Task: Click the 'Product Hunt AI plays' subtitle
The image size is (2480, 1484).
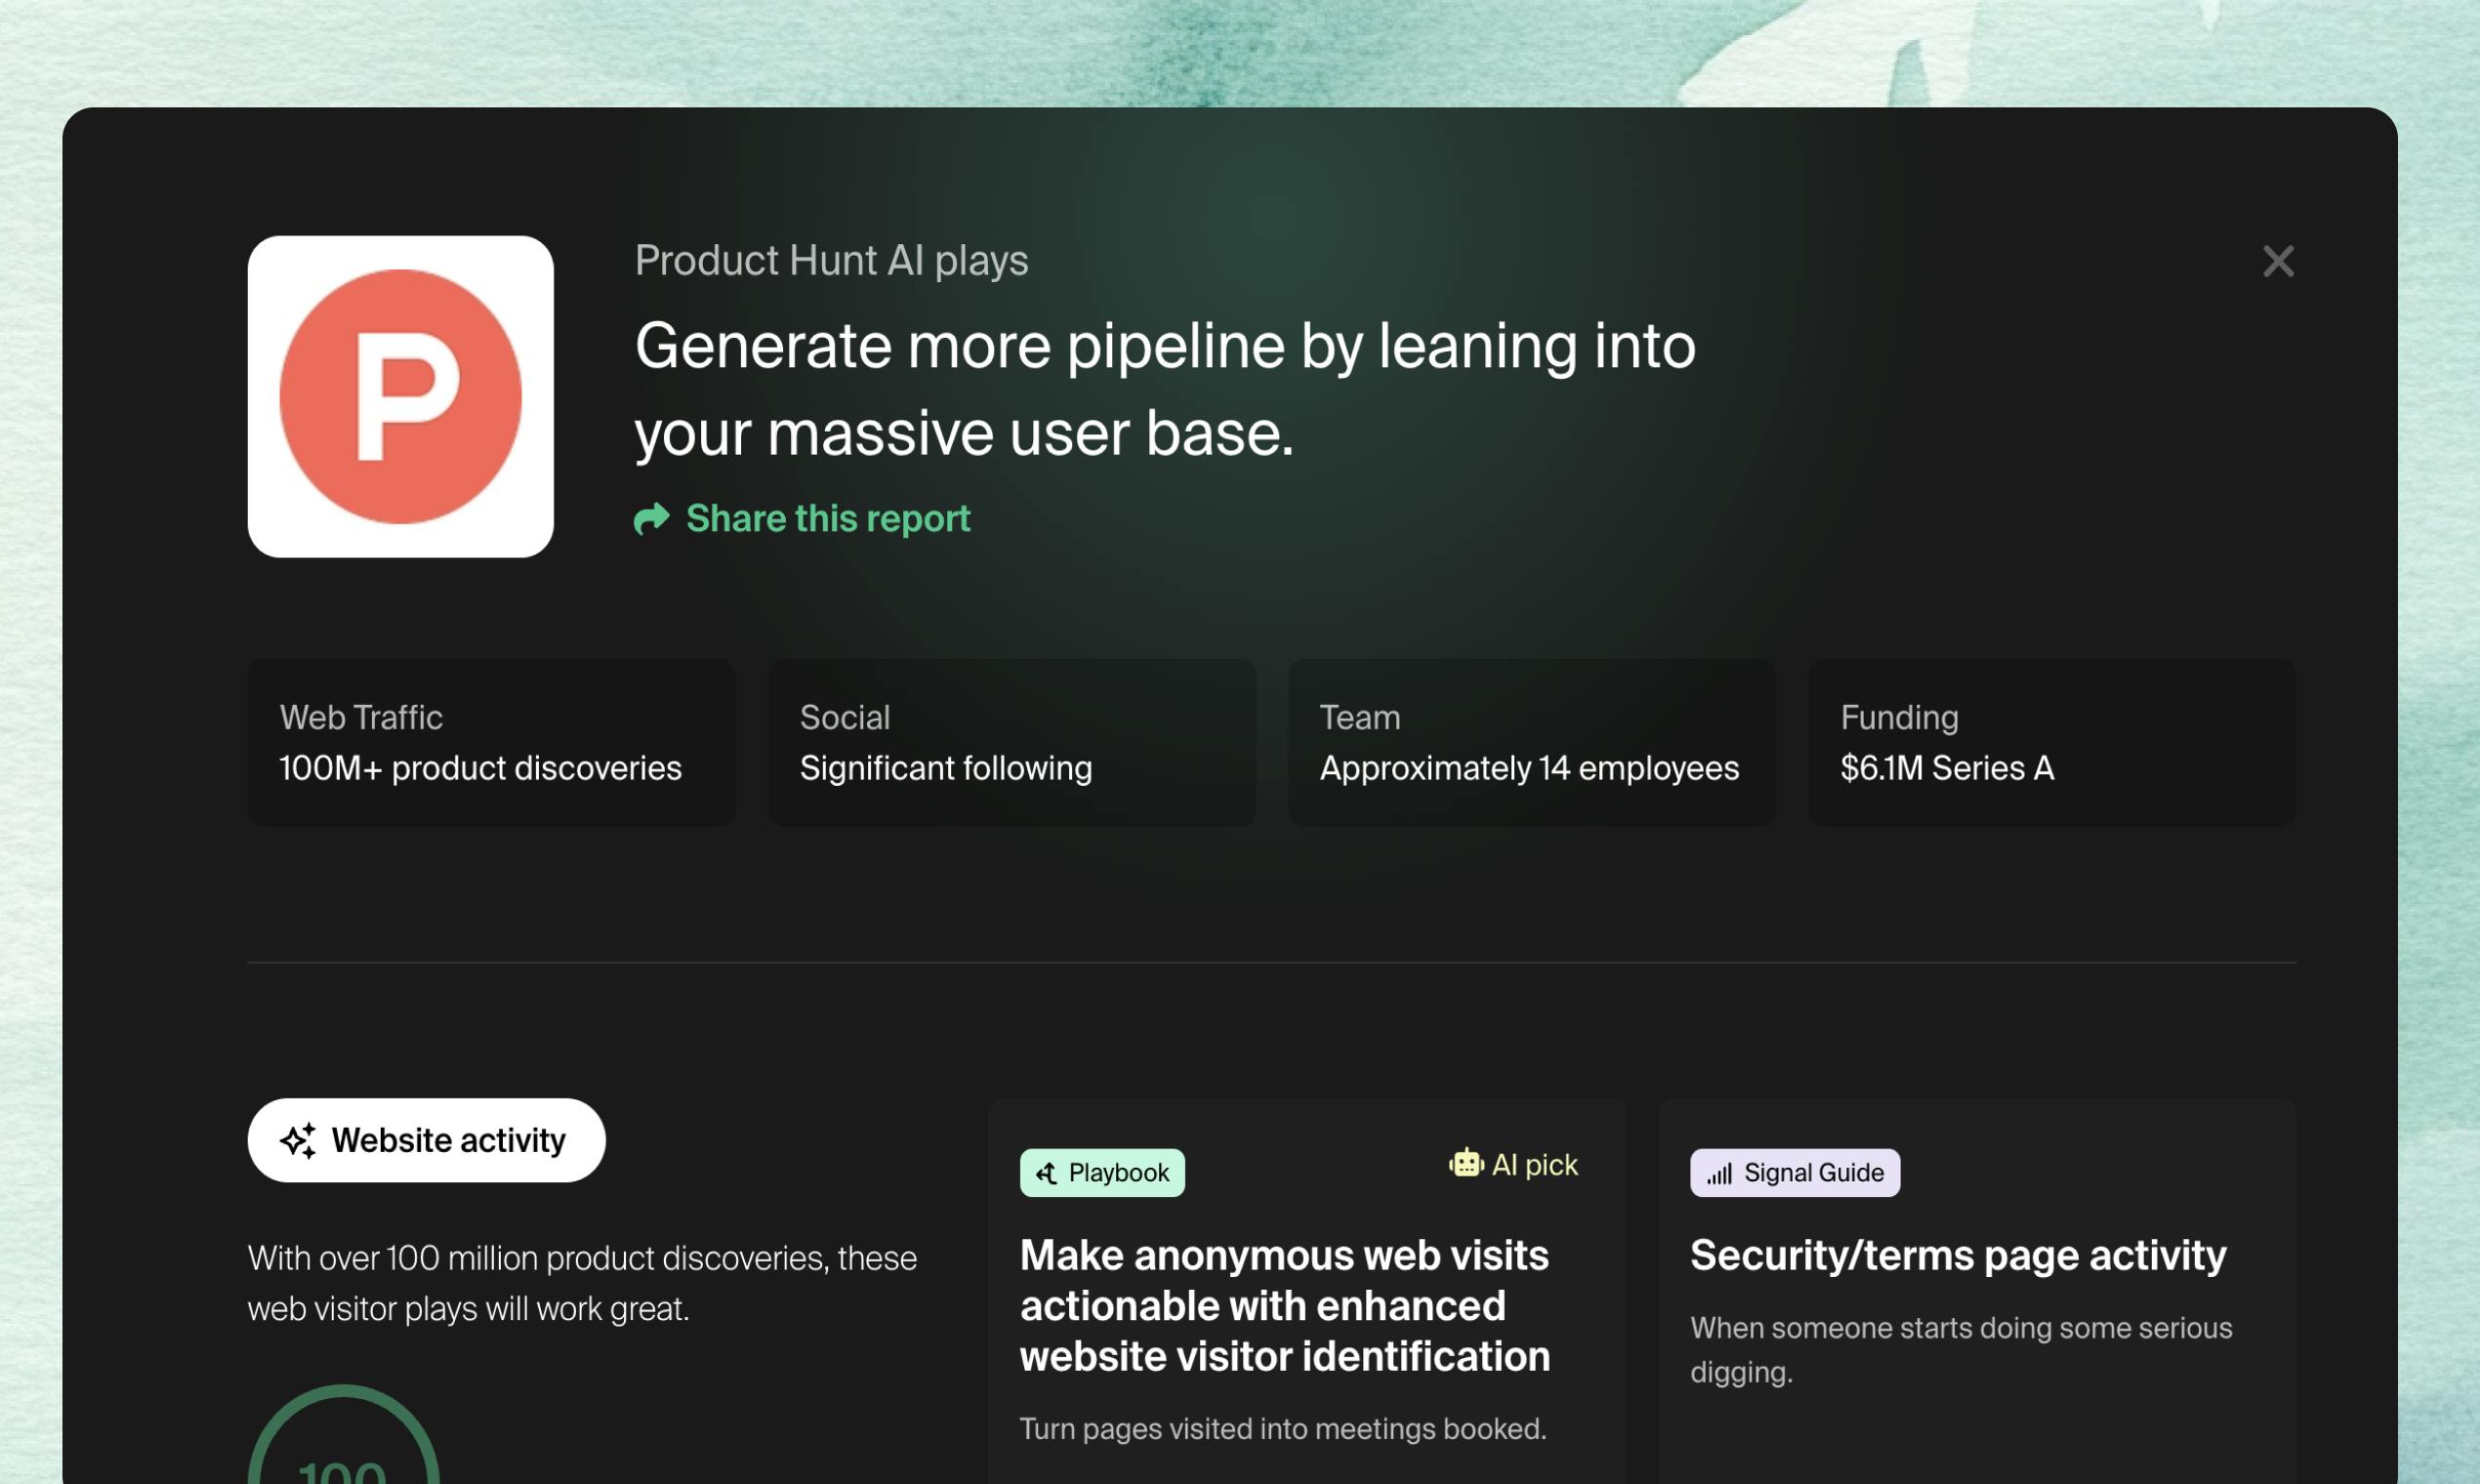Action: click(x=831, y=260)
